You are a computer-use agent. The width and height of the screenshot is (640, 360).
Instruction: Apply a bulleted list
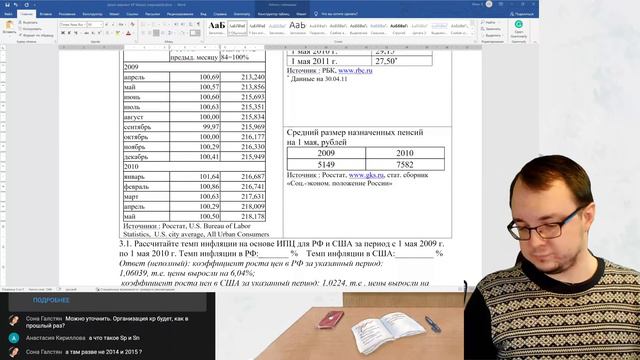click(x=143, y=24)
